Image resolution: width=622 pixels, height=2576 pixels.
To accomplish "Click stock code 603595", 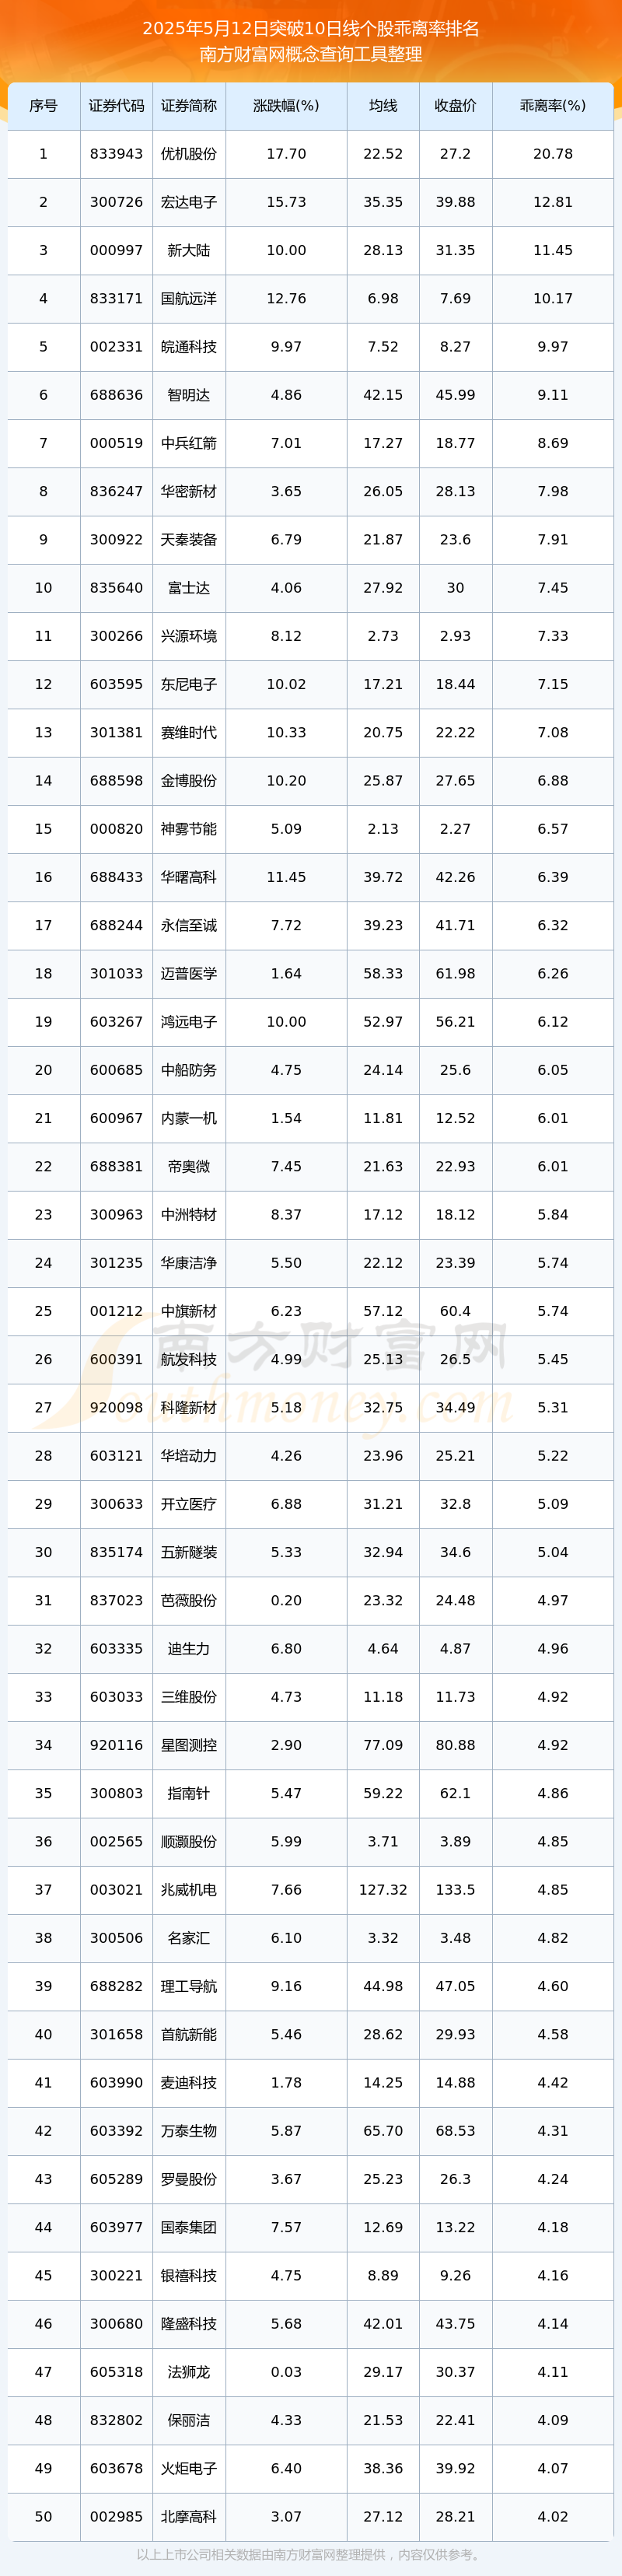I will tap(116, 684).
